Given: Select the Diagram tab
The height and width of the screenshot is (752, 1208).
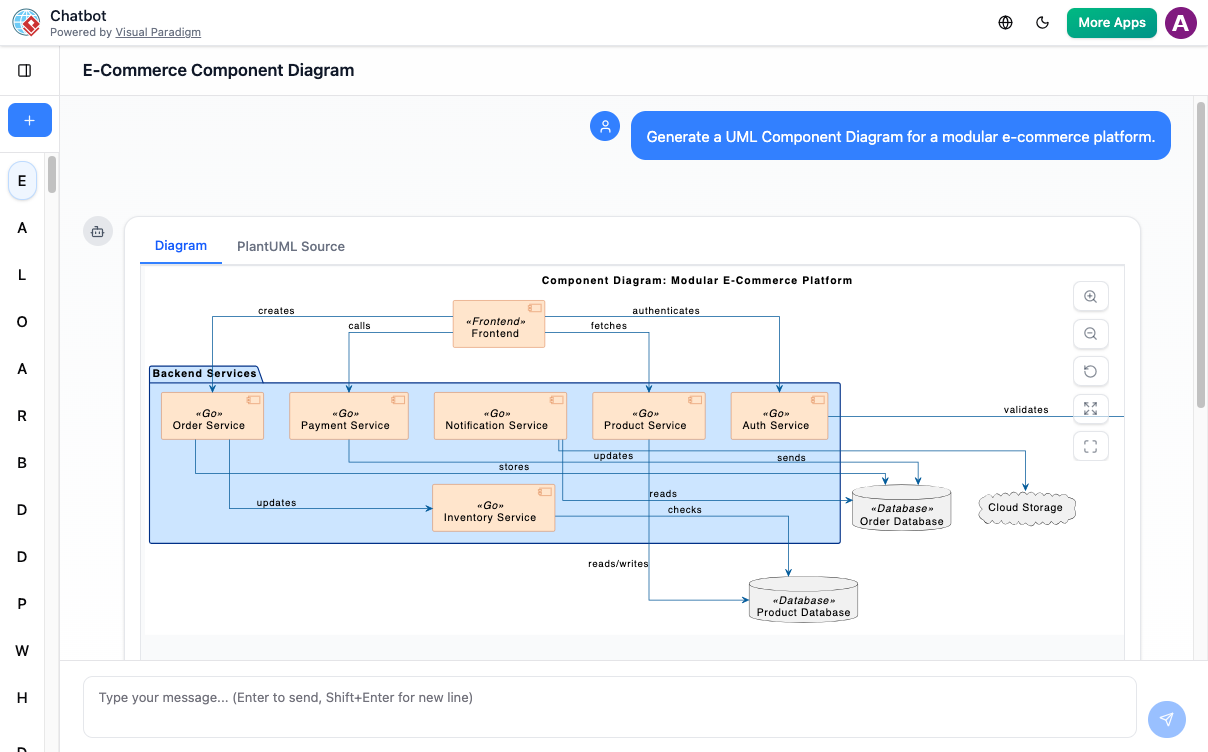Looking at the screenshot, I should pyautogui.click(x=180, y=246).
